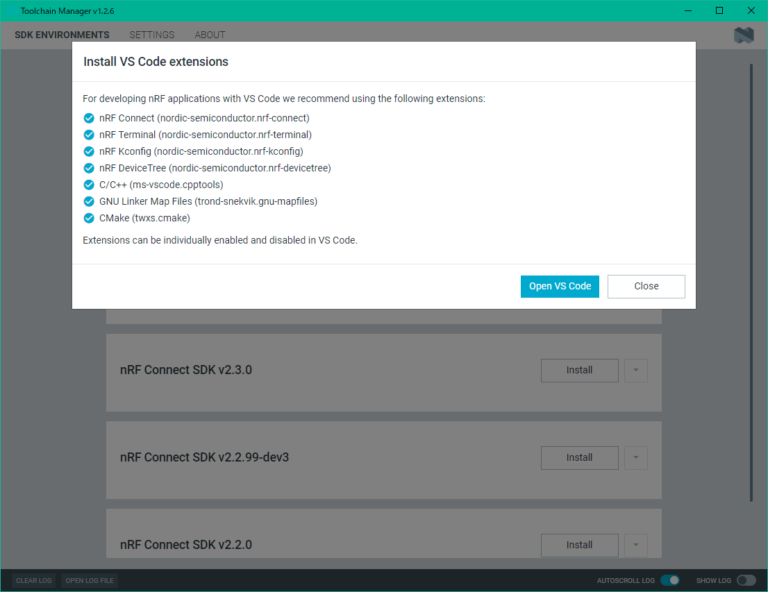
Task: Close the Install VS Code extensions dialog
Action: (646, 286)
